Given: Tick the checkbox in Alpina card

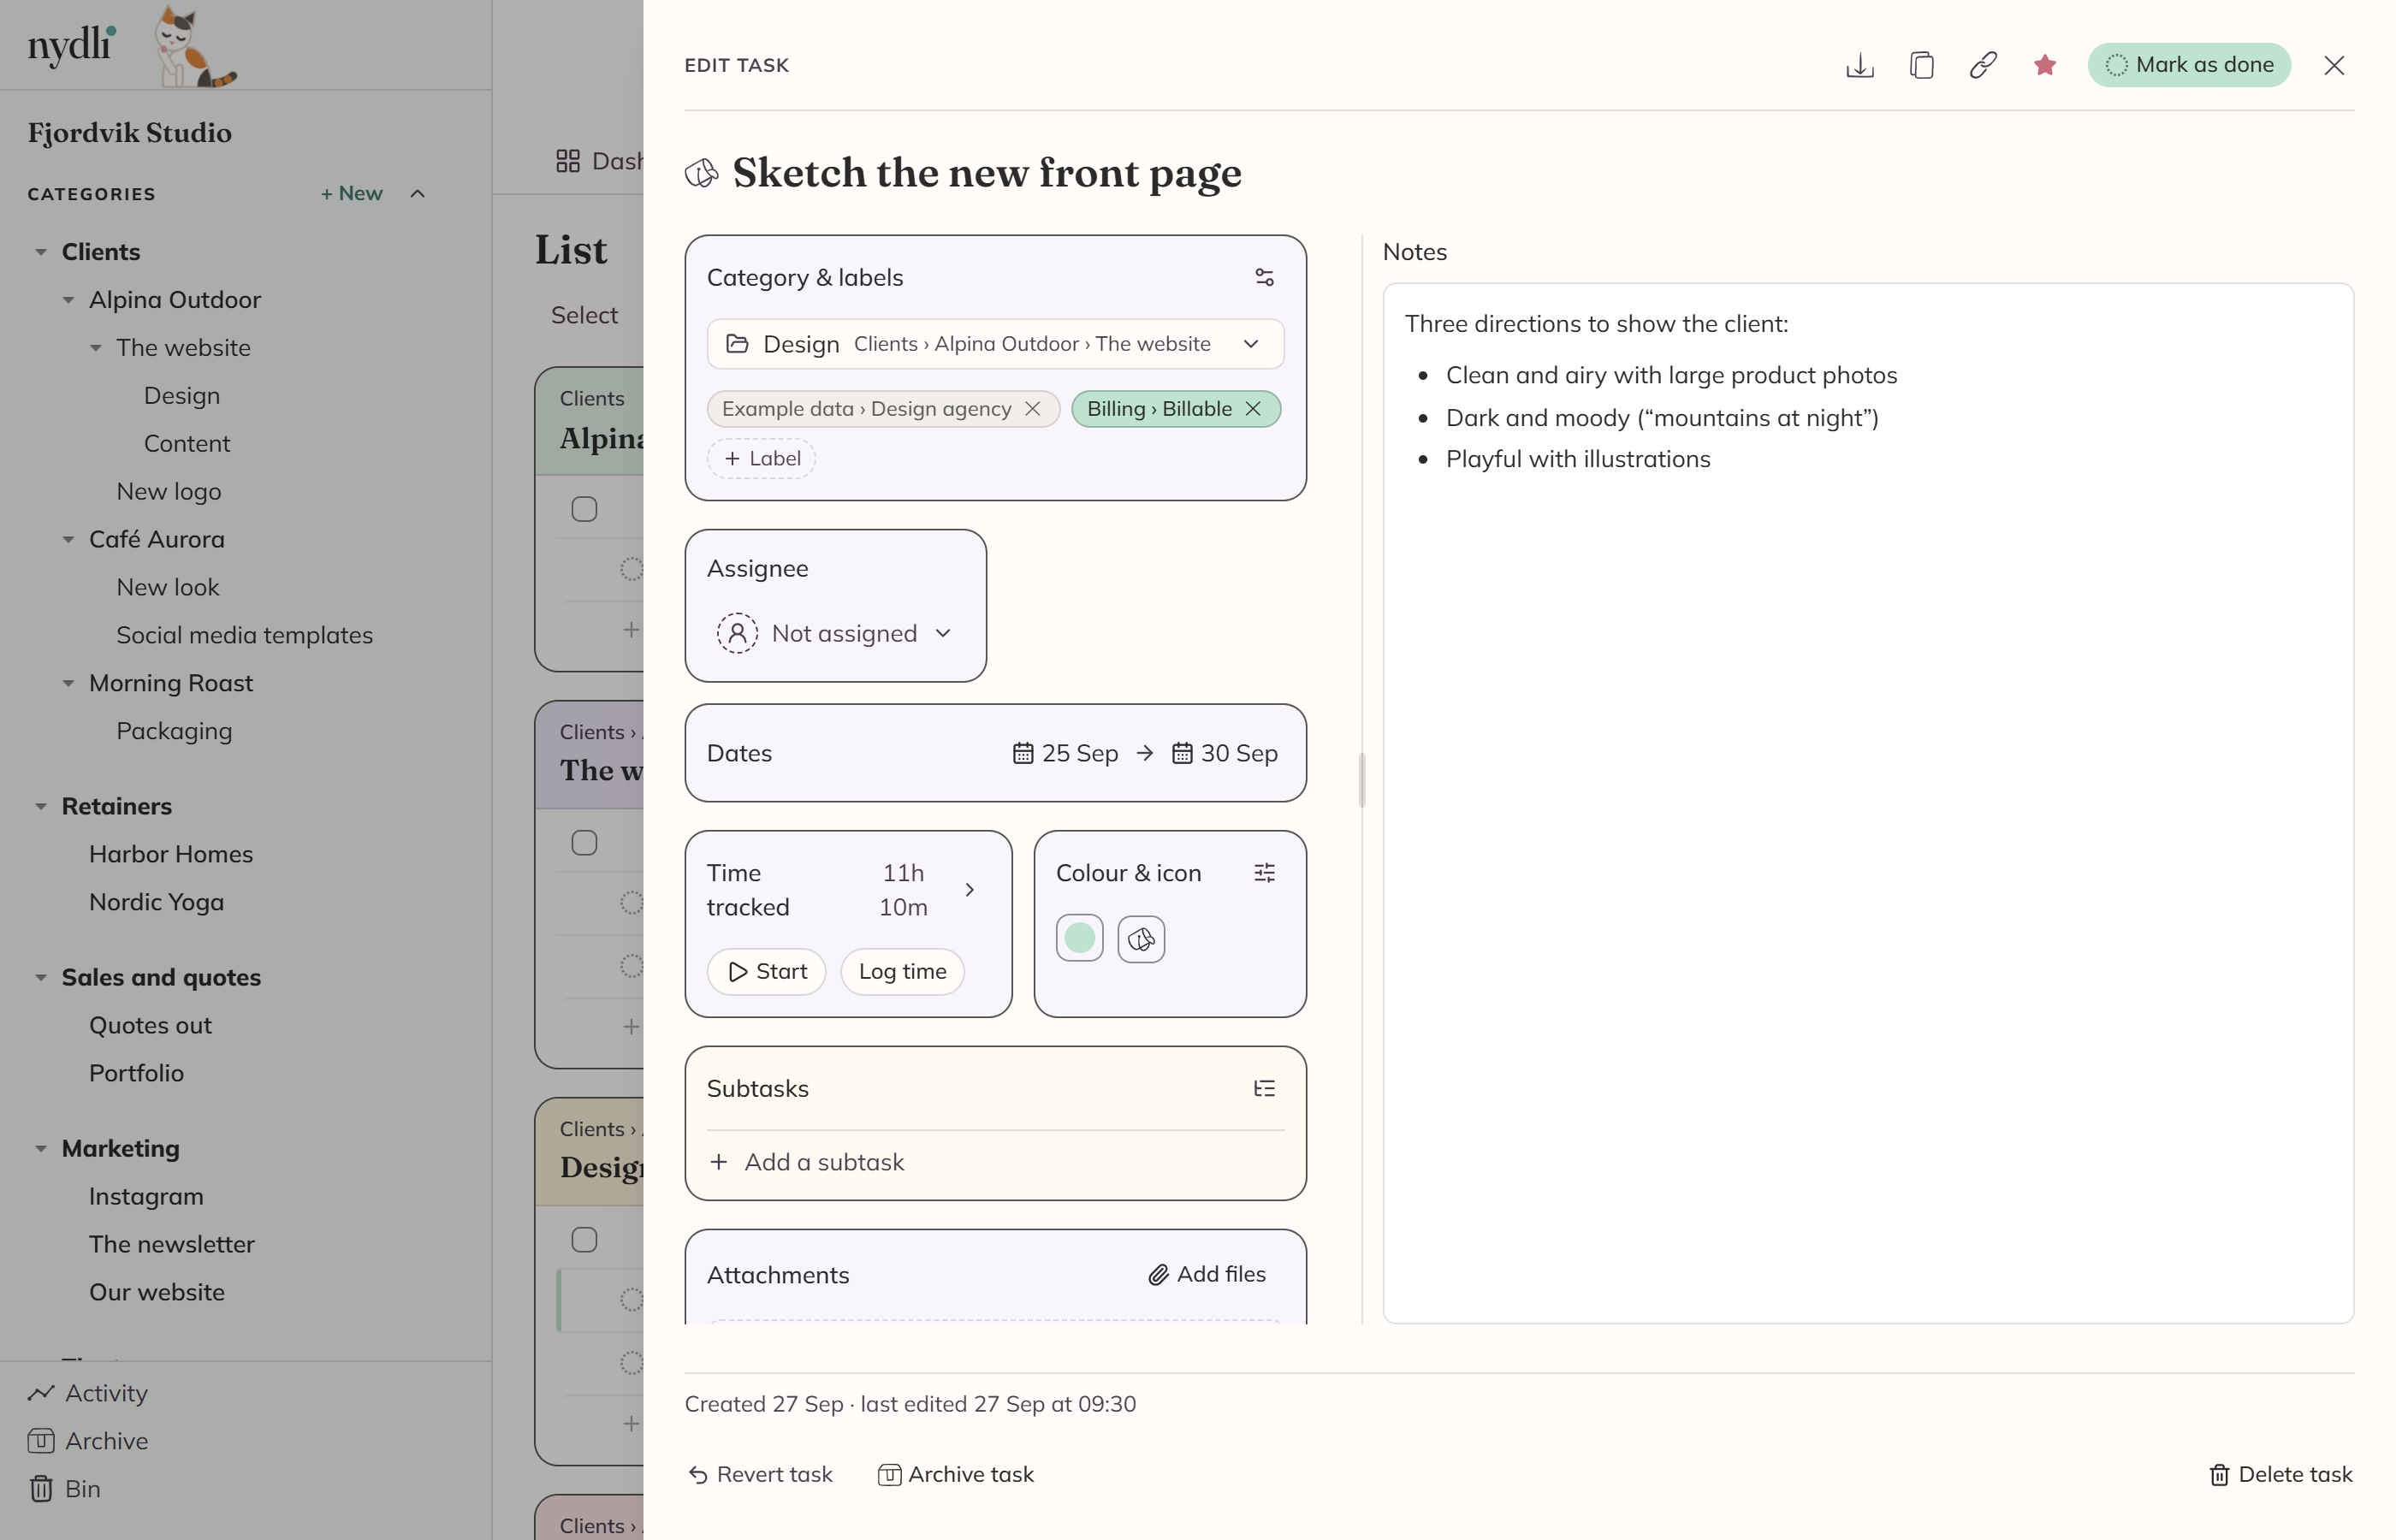Looking at the screenshot, I should 584,509.
